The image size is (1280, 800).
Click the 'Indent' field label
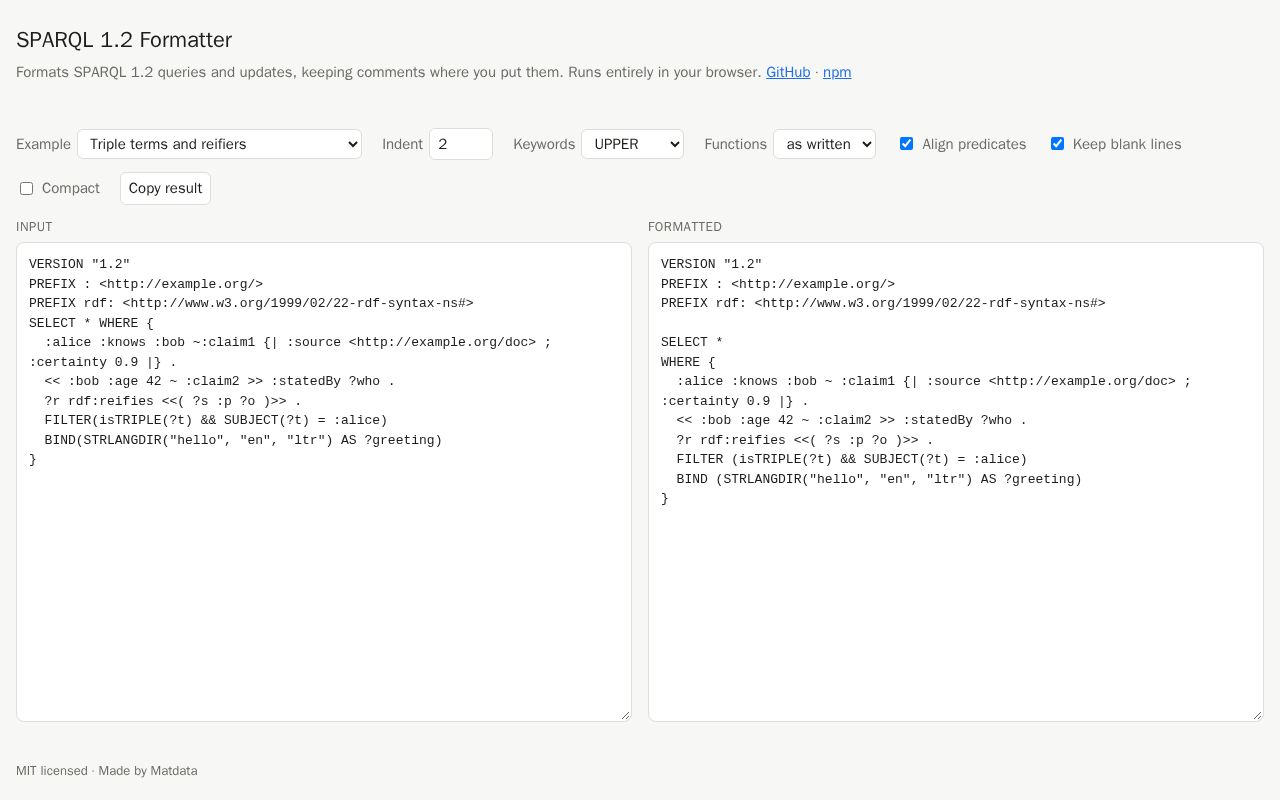click(402, 144)
